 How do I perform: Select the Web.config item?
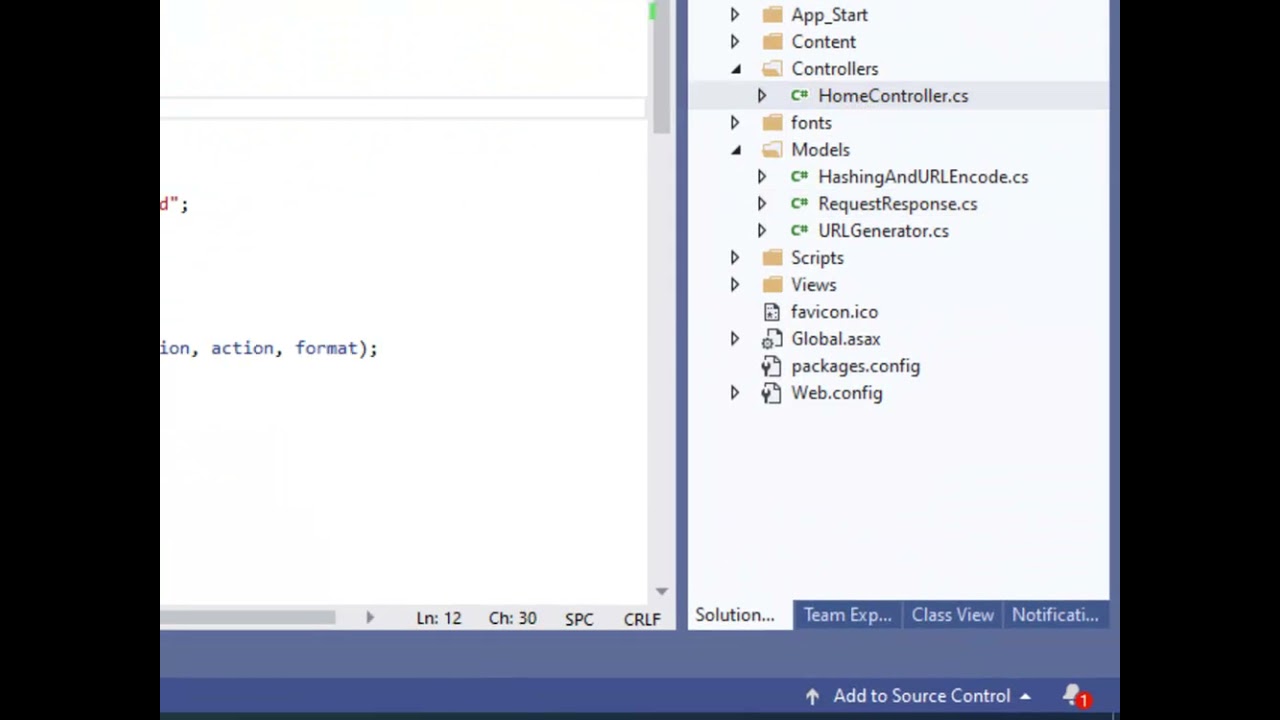[x=837, y=393]
